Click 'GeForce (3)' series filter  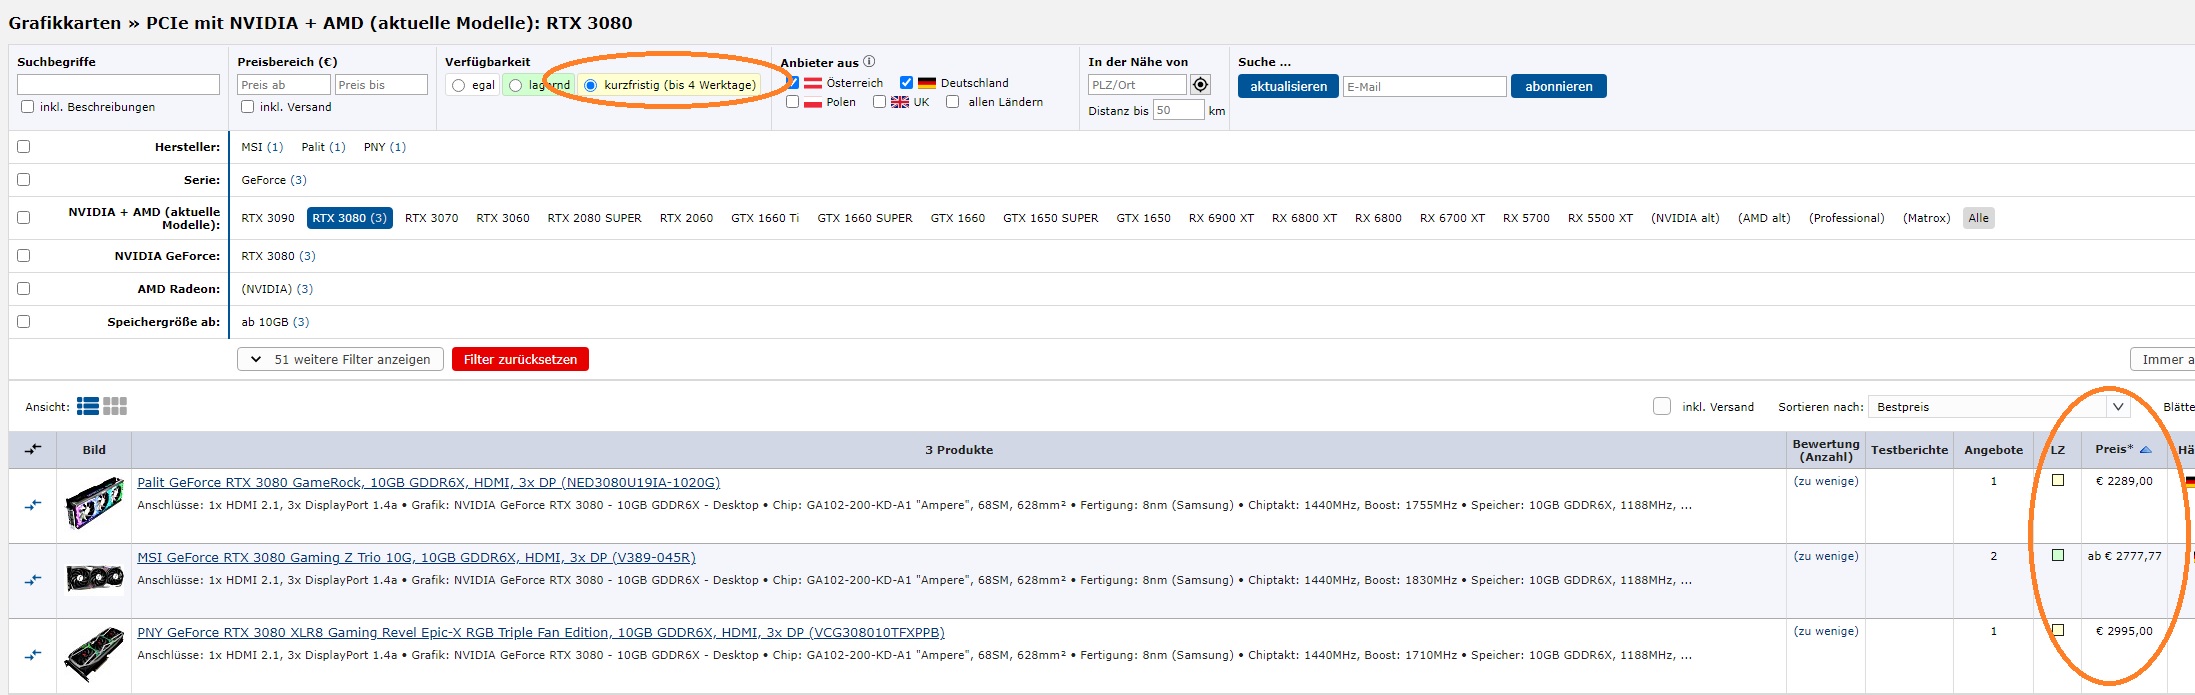click(x=274, y=180)
